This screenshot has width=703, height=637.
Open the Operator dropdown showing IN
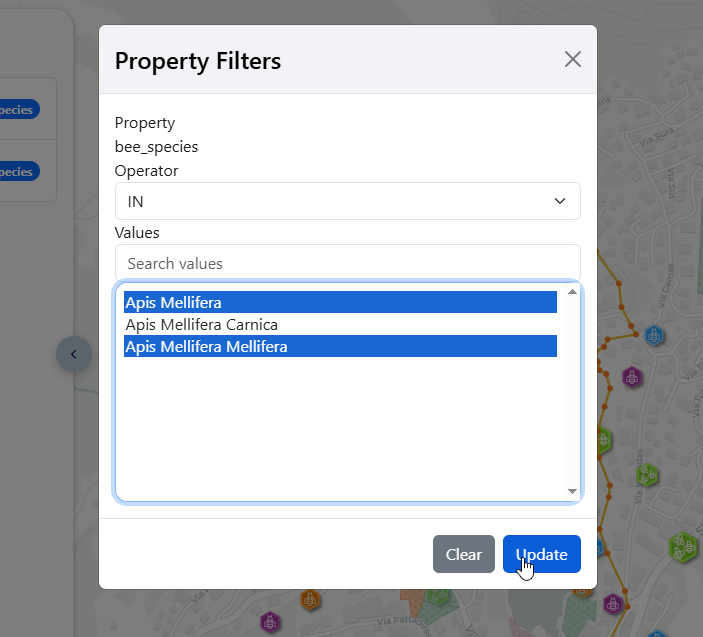coord(347,201)
